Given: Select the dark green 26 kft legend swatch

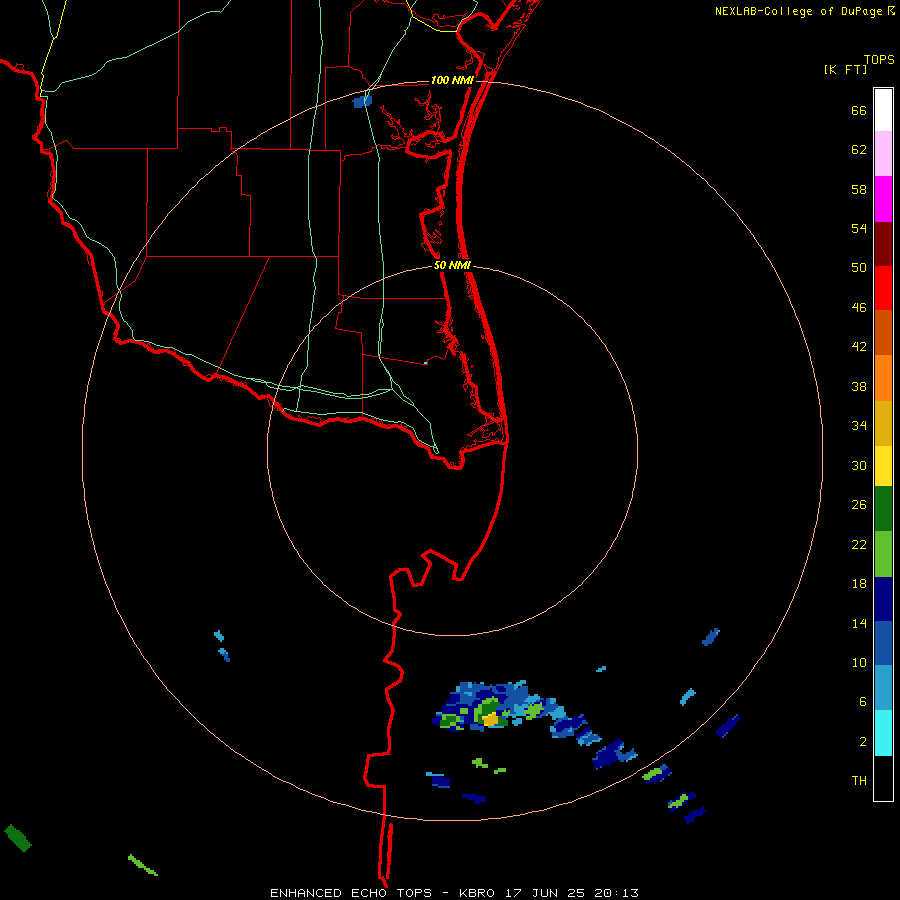Looking at the screenshot, I should click(883, 509).
